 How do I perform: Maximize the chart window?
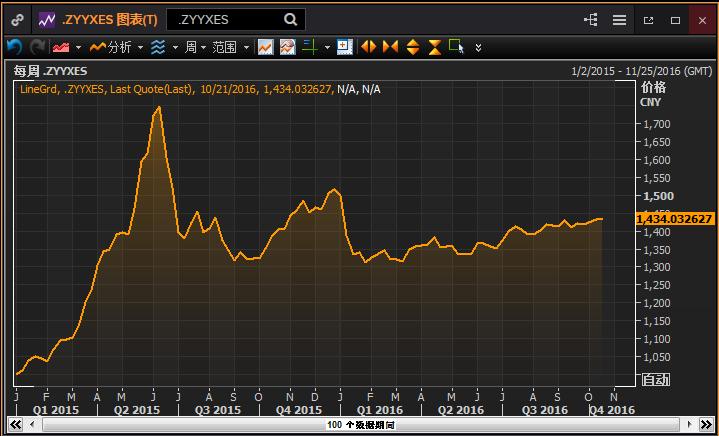click(675, 20)
